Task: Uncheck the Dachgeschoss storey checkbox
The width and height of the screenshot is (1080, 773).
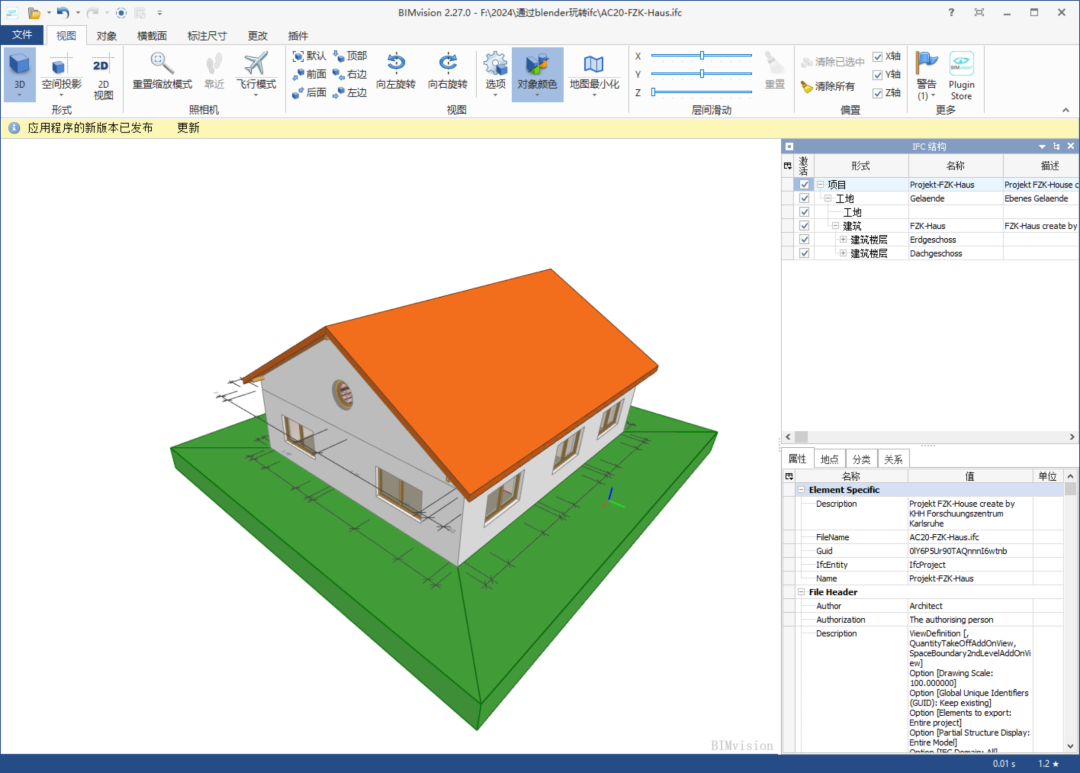Action: click(x=804, y=254)
